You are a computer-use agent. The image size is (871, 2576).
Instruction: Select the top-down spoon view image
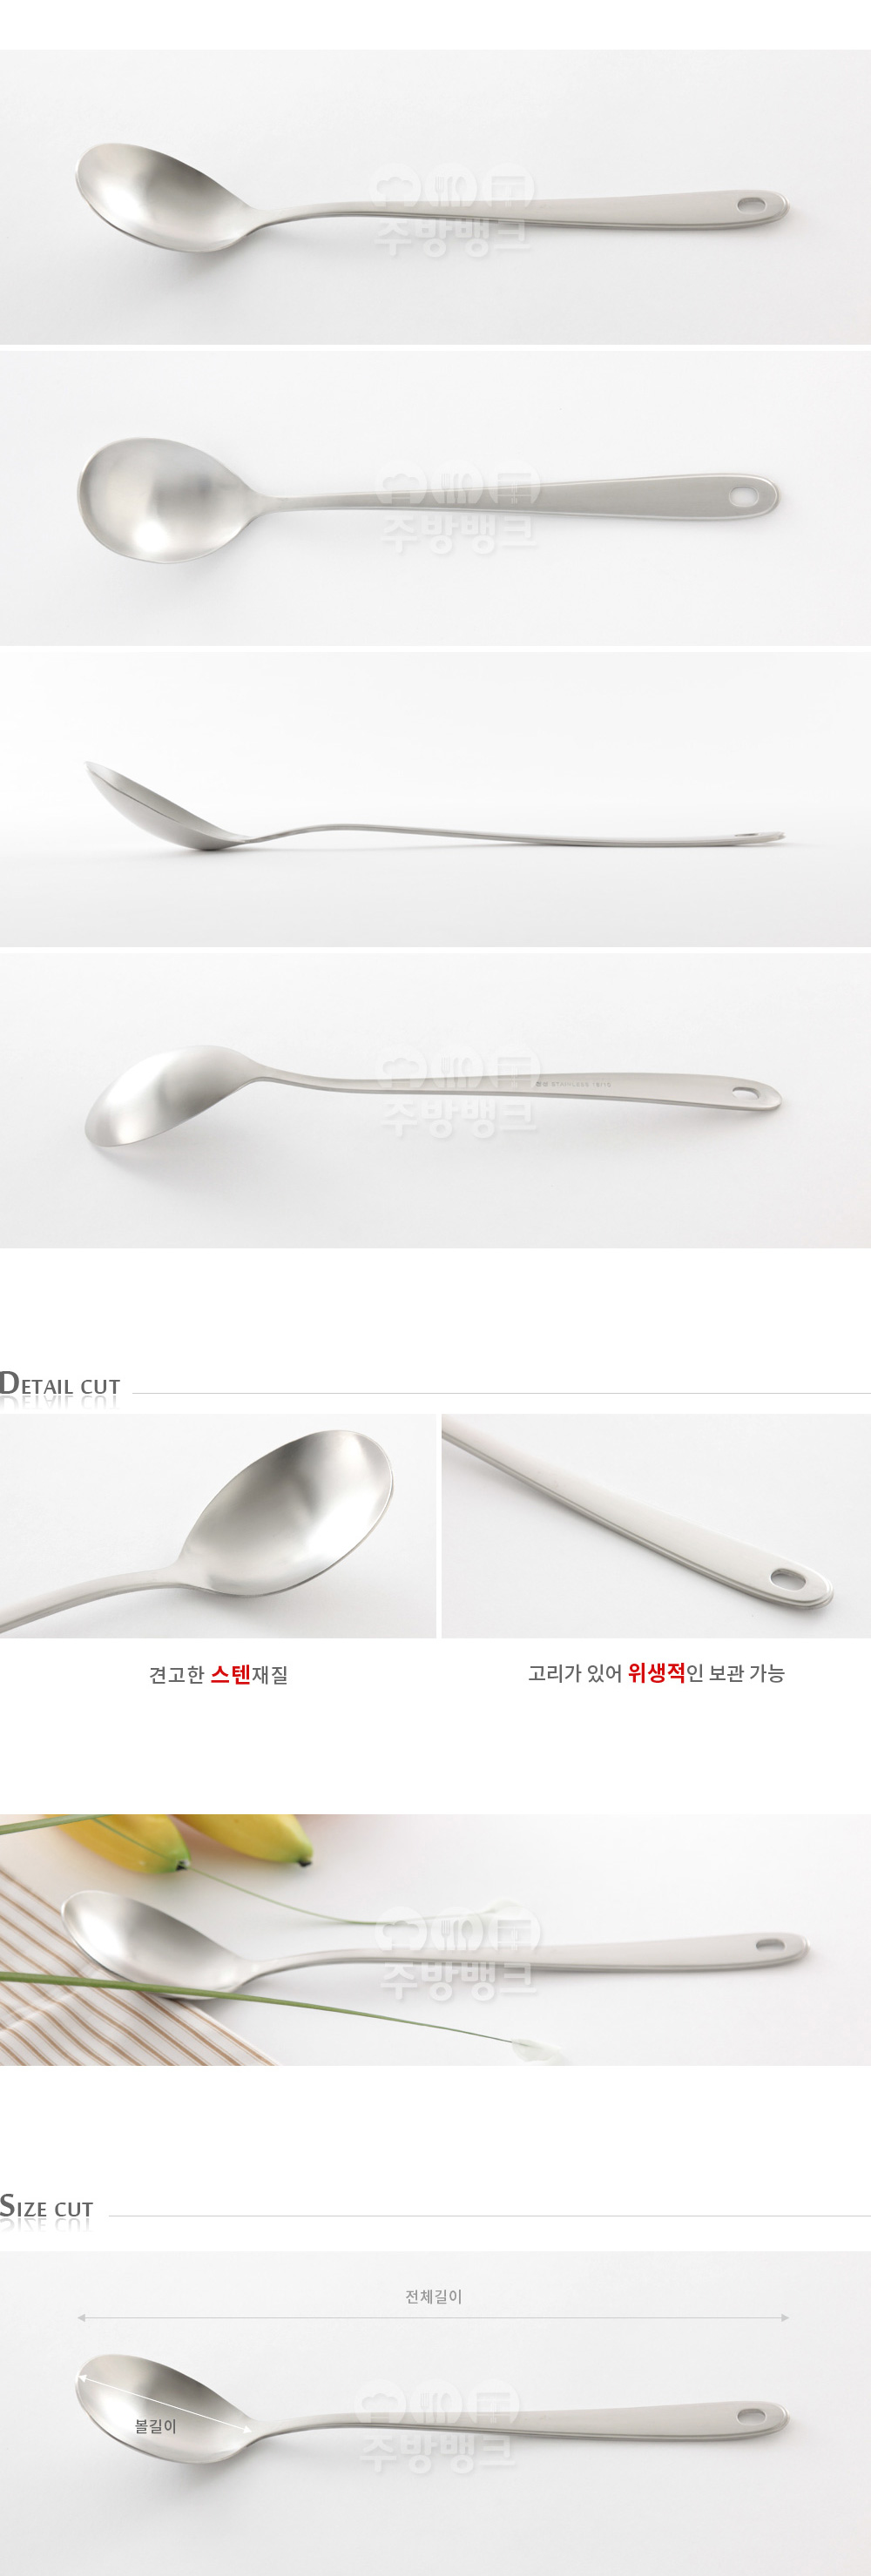pyautogui.click(x=435, y=498)
